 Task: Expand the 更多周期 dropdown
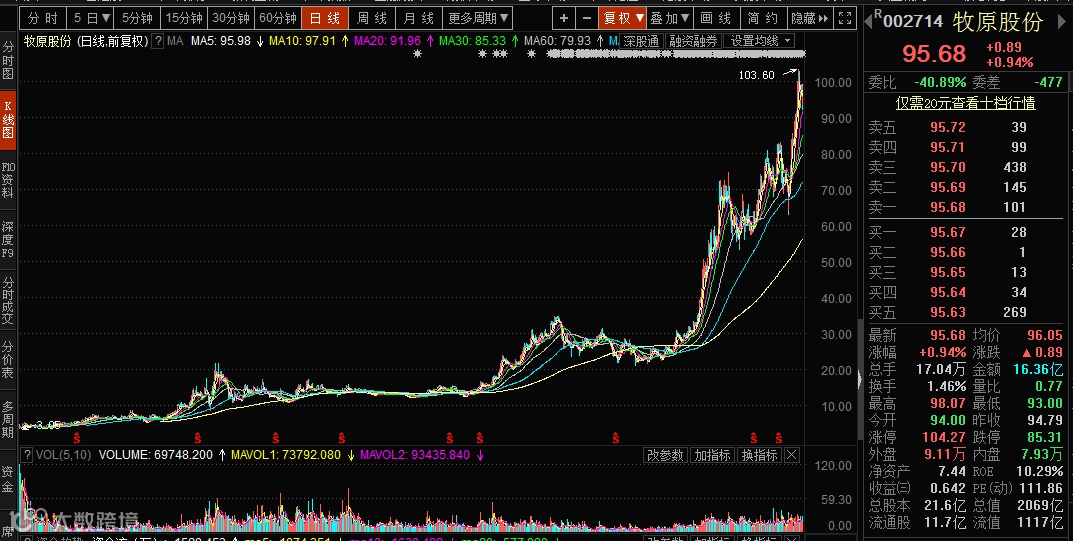coord(478,18)
